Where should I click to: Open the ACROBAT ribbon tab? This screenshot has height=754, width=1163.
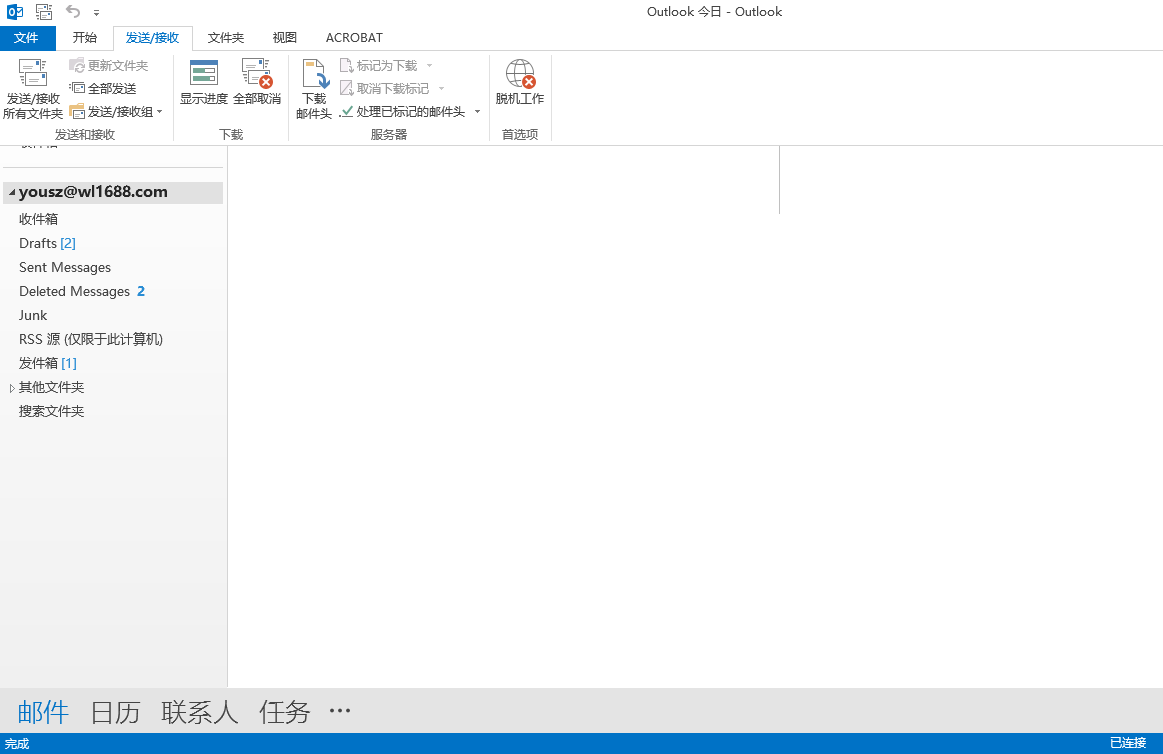coord(355,38)
